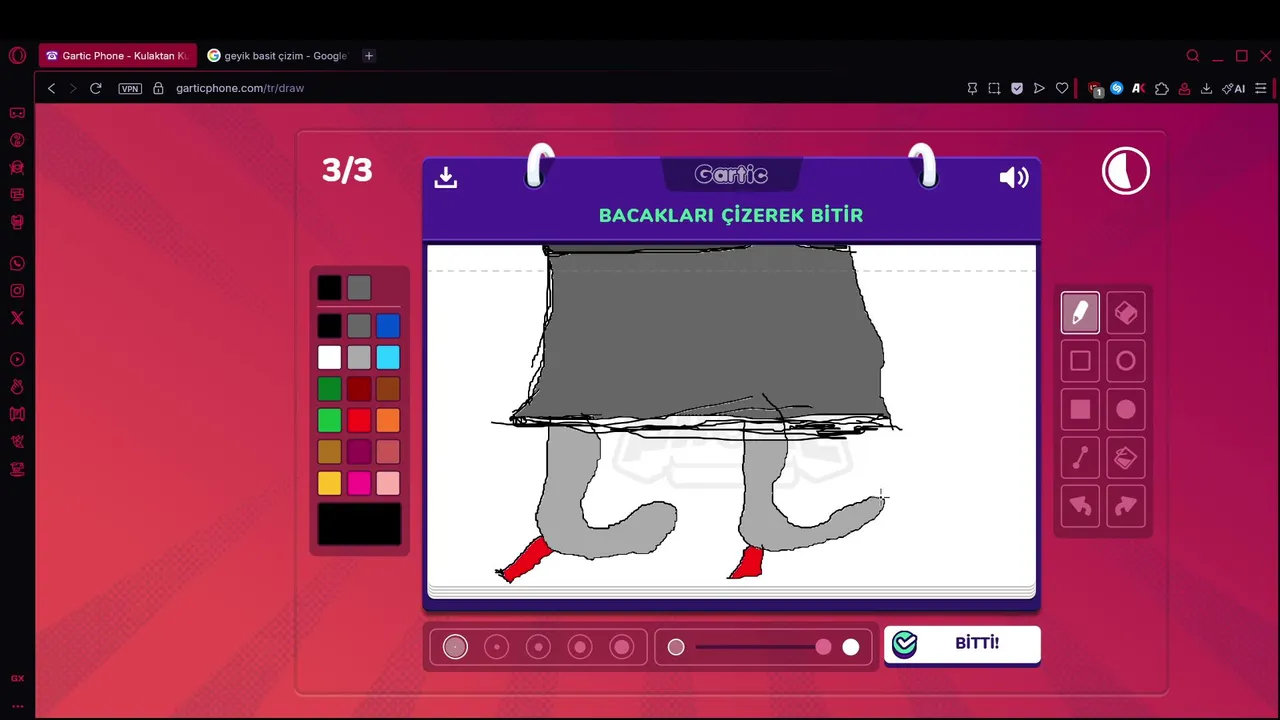Pick the recent gray color swatch at top
The image size is (1280, 720).
click(x=359, y=288)
